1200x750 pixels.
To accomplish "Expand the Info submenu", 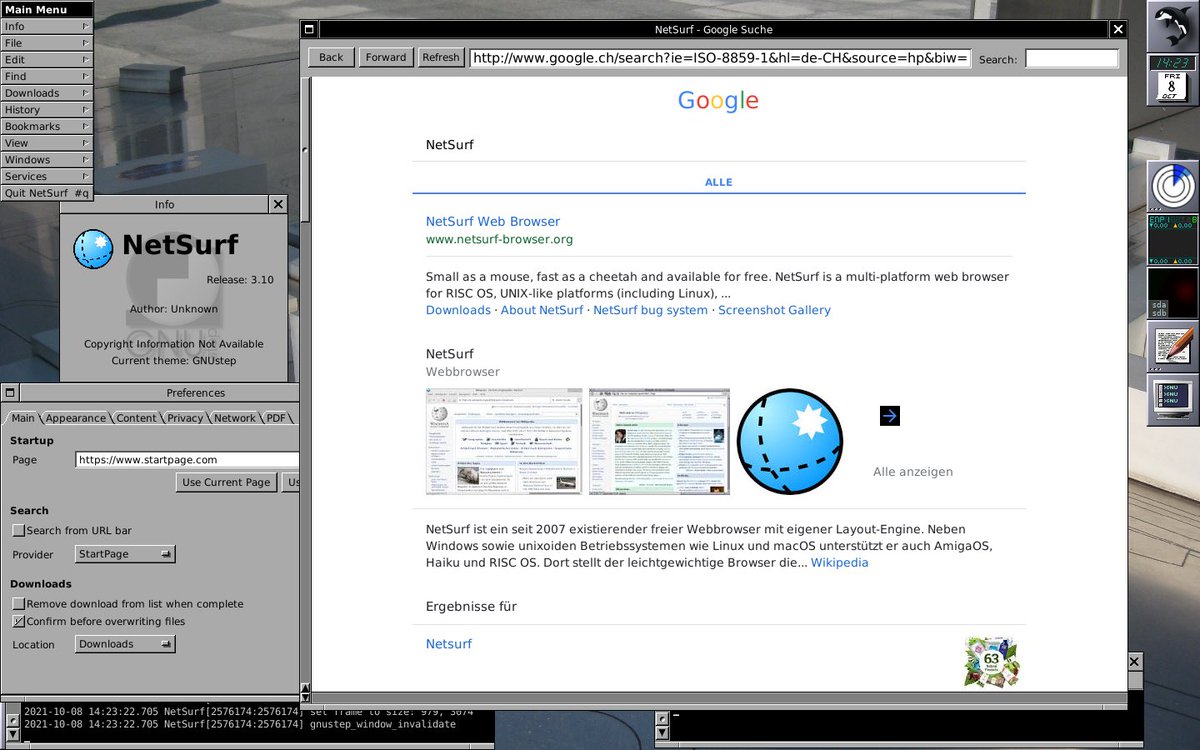I will tap(47, 26).
